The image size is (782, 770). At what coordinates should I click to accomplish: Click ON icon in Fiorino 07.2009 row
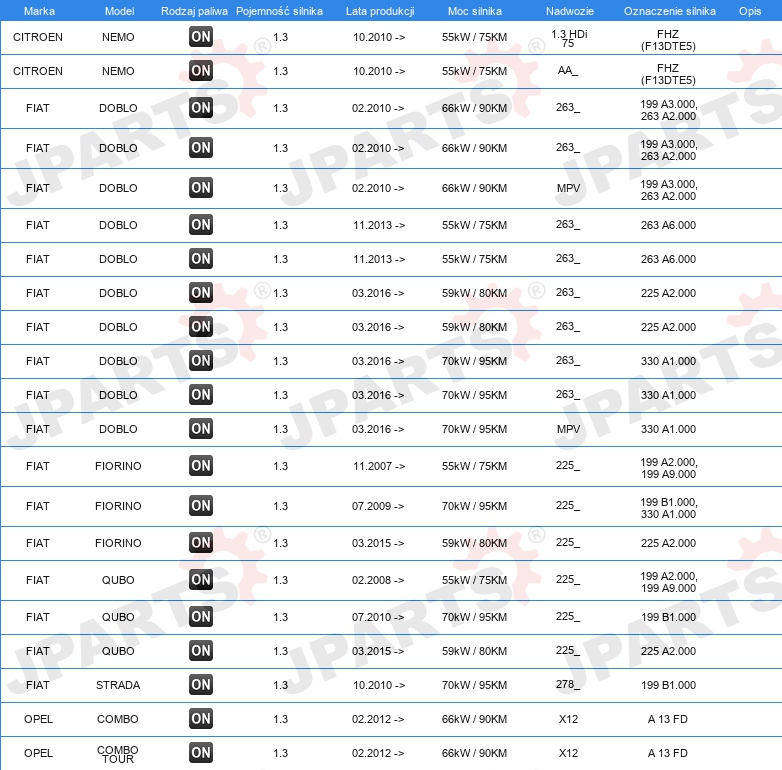[x=201, y=505]
